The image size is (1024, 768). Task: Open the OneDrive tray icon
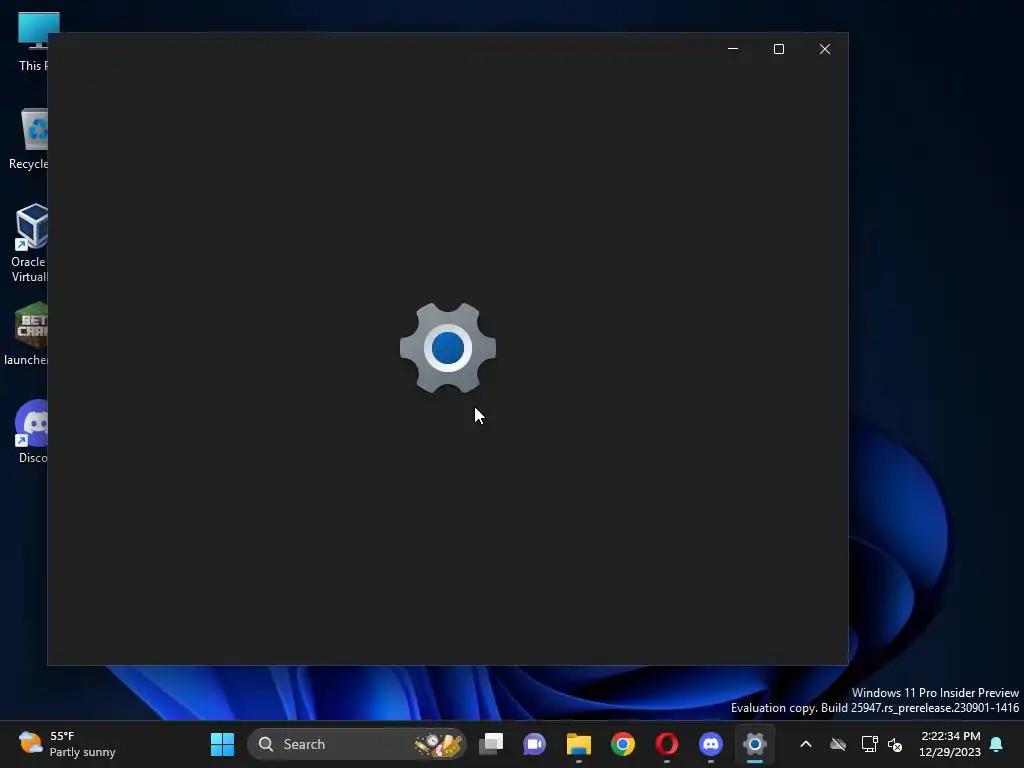point(838,744)
